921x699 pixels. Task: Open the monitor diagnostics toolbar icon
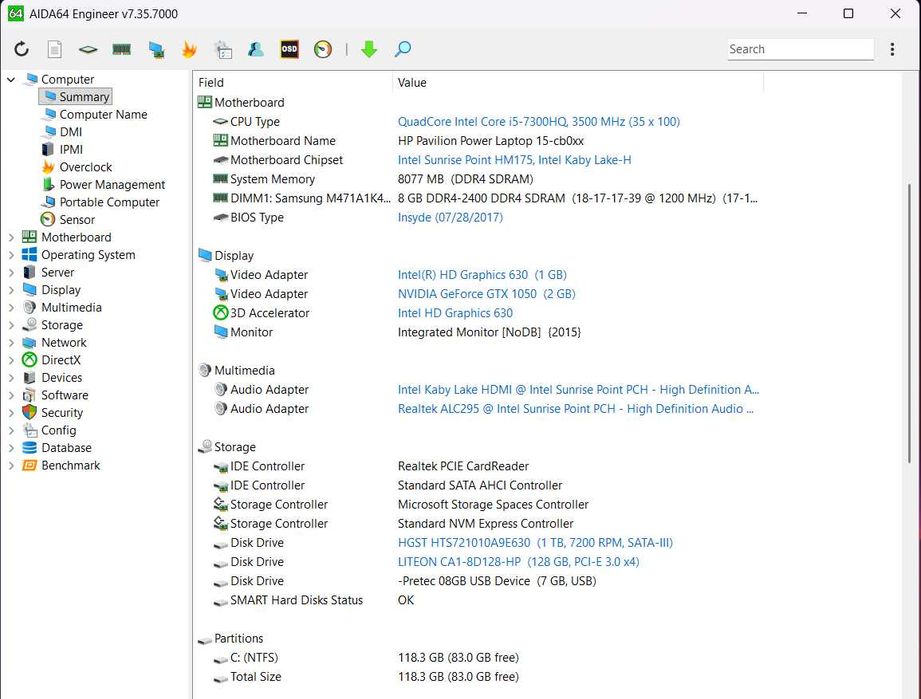tap(156, 50)
